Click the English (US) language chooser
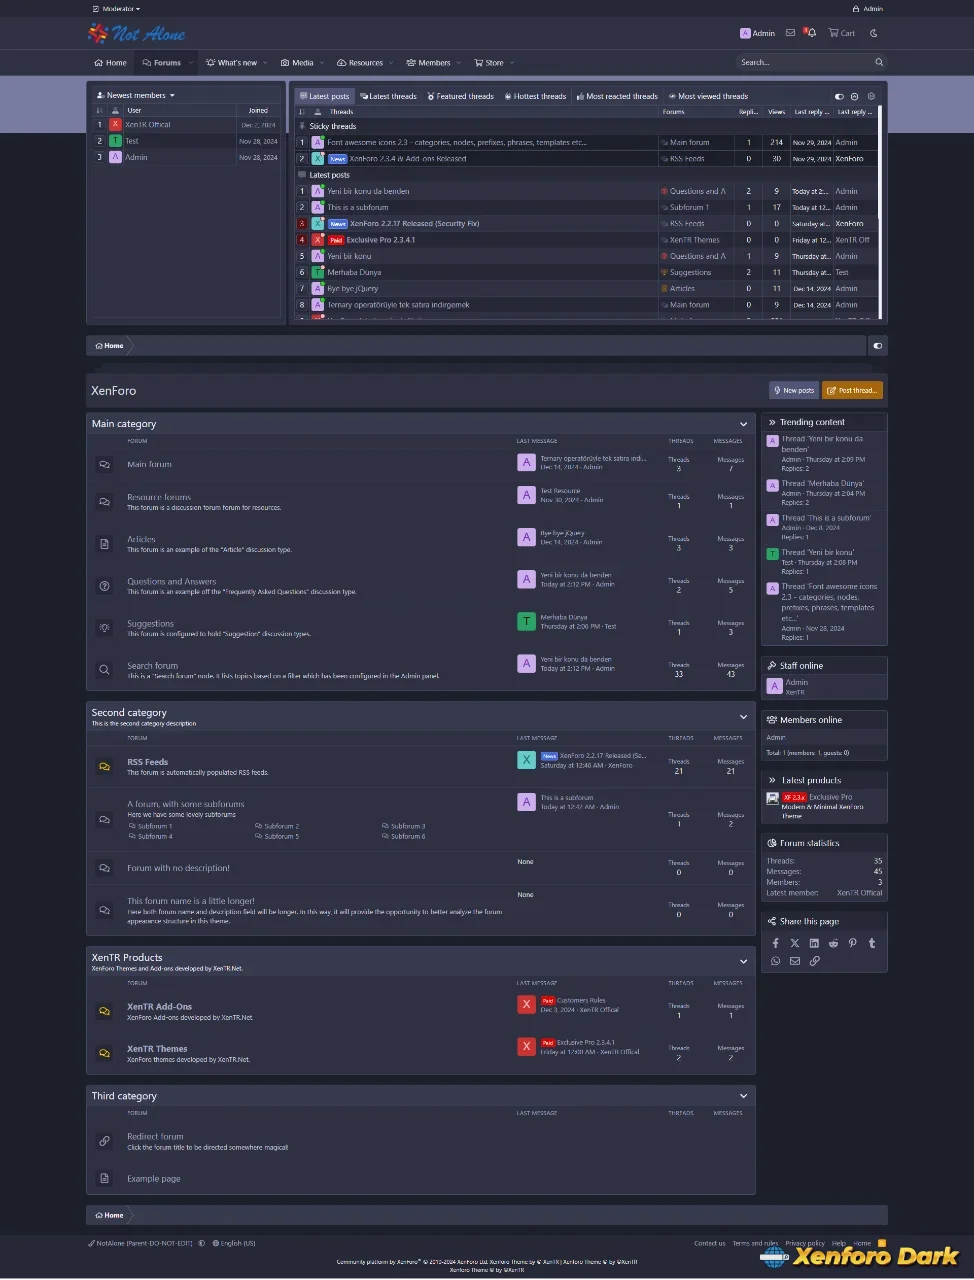 click(x=233, y=1243)
